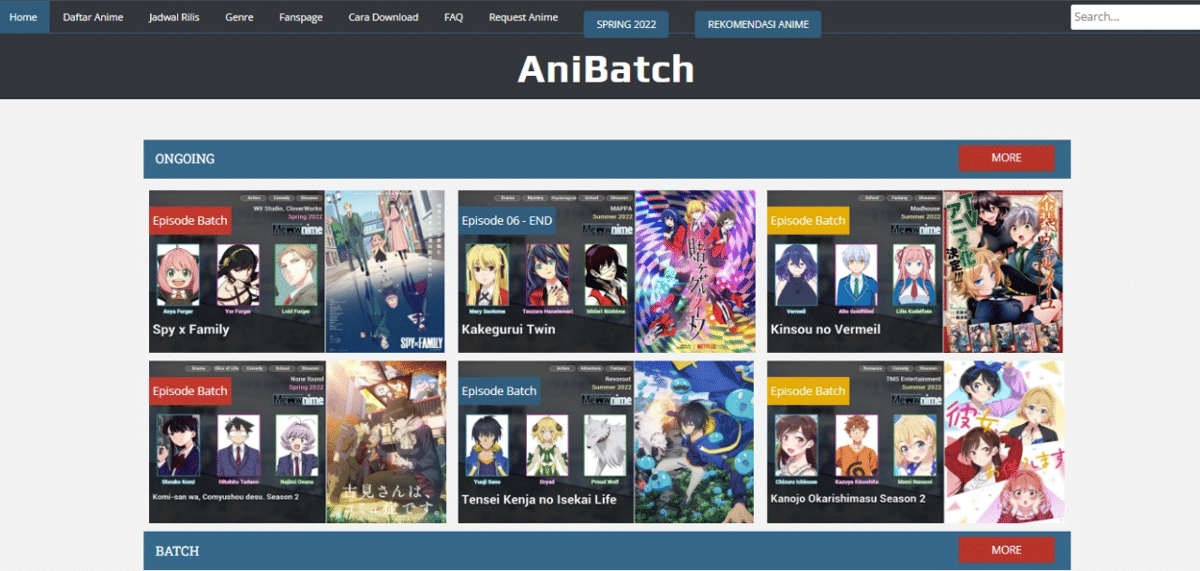This screenshot has height=571, width=1200.
Task: Open Cara Download instructions
Action: pyautogui.click(x=383, y=17)
